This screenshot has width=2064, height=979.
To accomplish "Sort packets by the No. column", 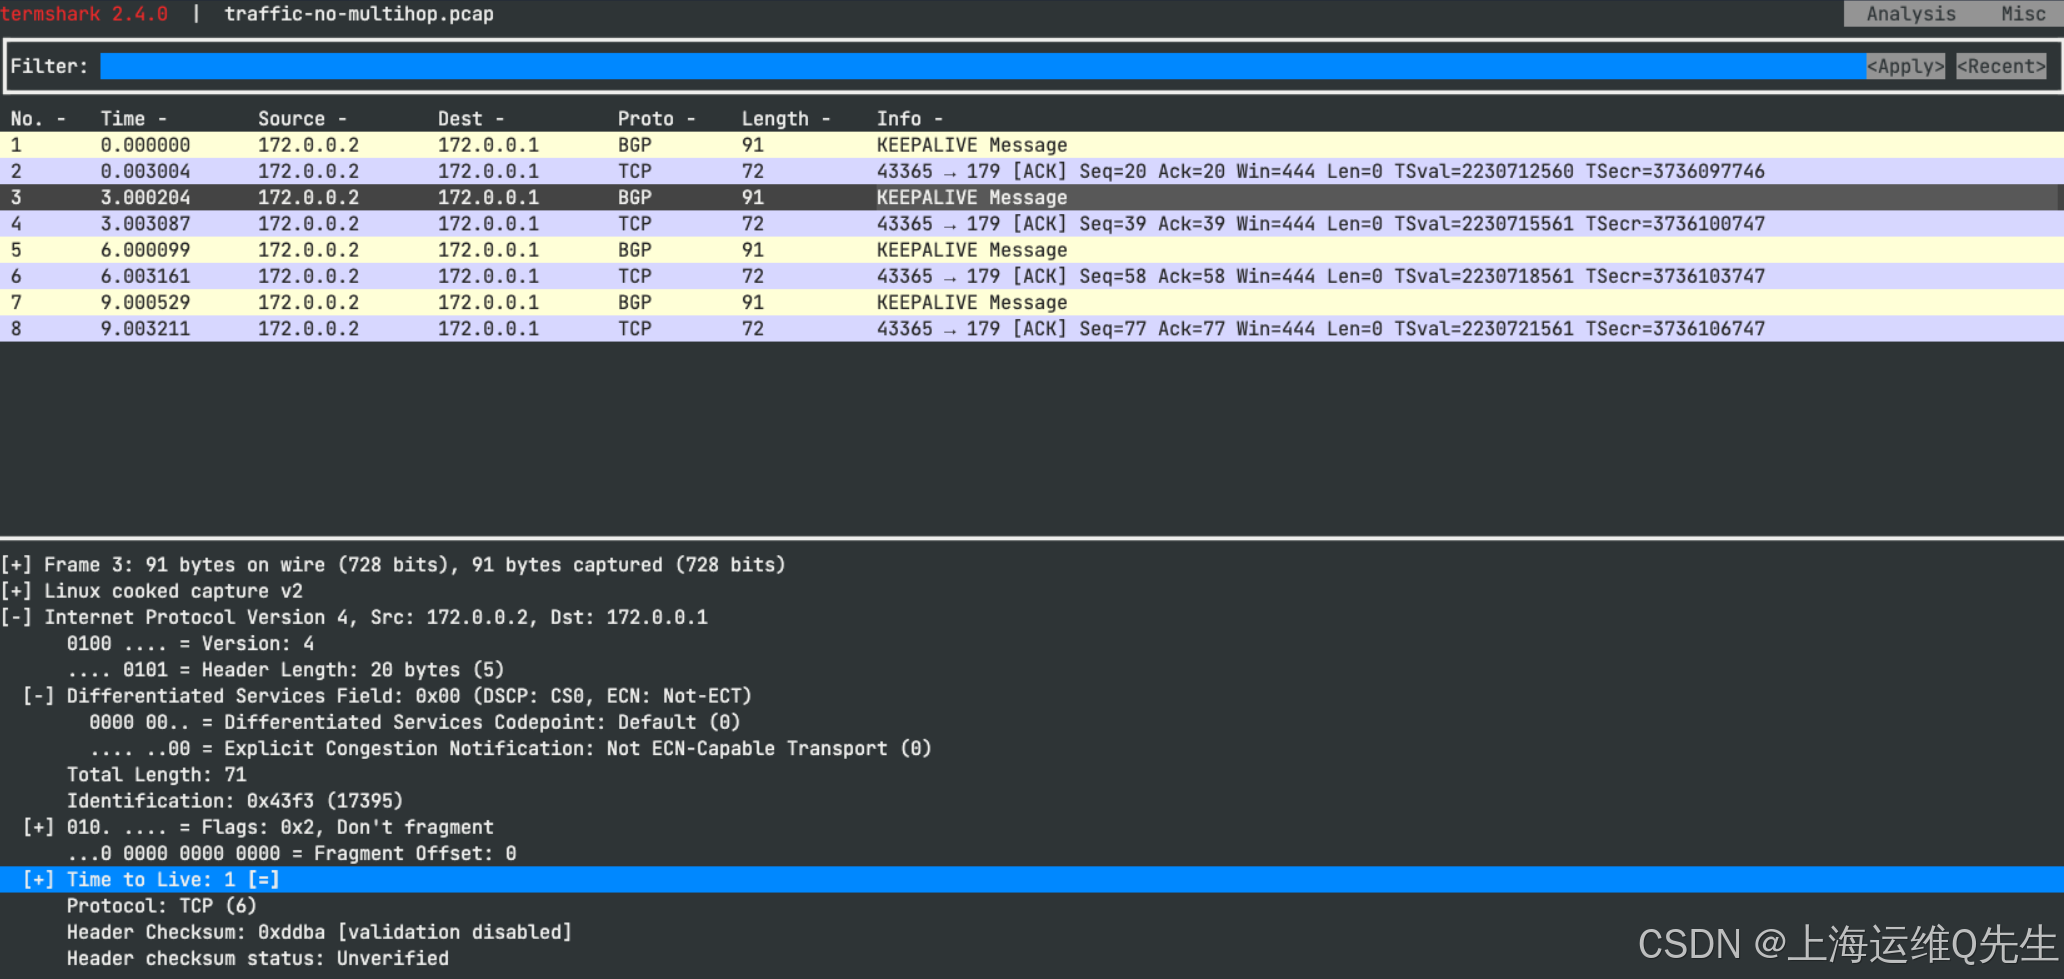I will (x=38, y=119).
